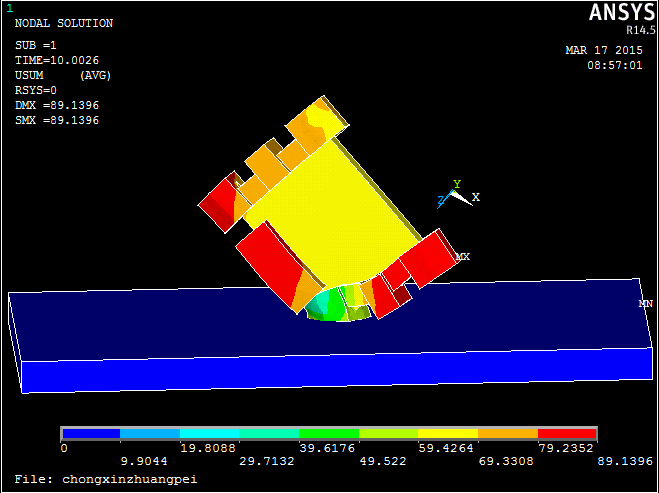Pick the multicolored curved contact segment
The image size is (659, 493).
340,303
